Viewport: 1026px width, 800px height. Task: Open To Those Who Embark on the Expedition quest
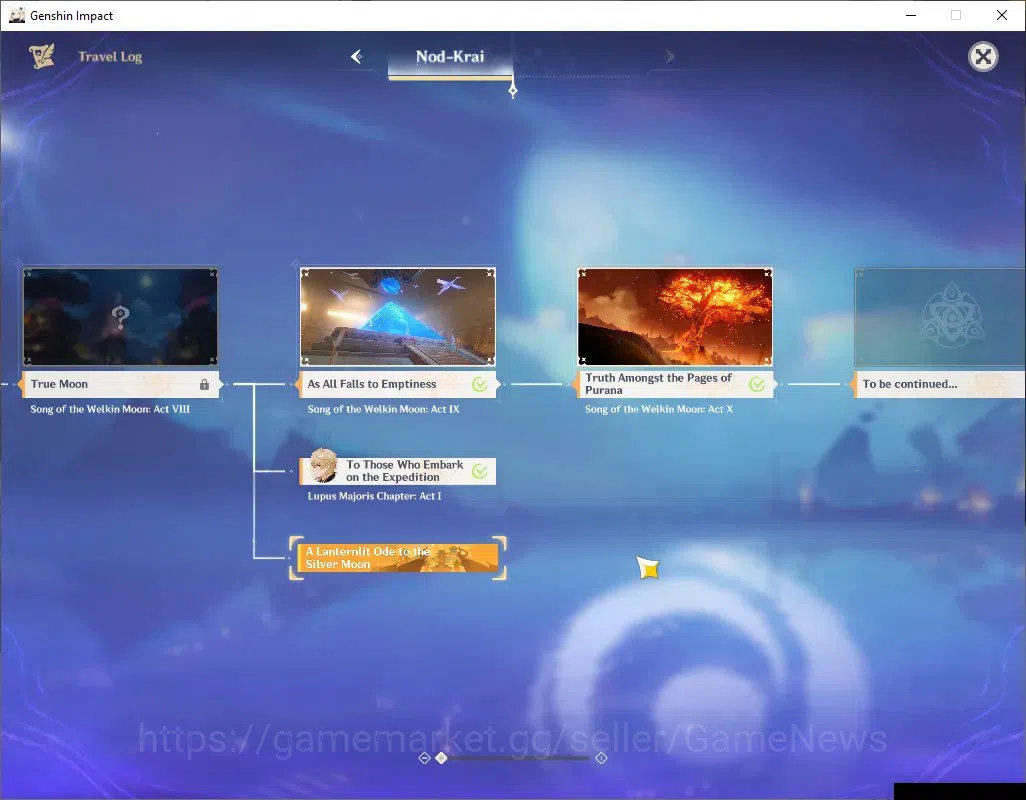point(398,471)
